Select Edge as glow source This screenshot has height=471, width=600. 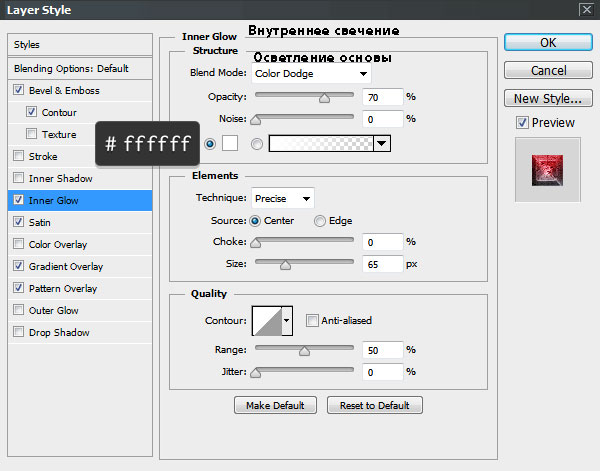click(320, 221)
